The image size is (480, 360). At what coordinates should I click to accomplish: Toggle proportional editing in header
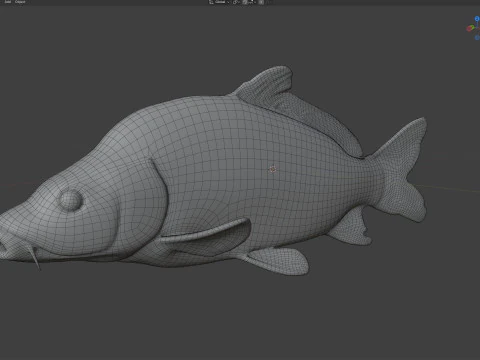click(261, 2)
